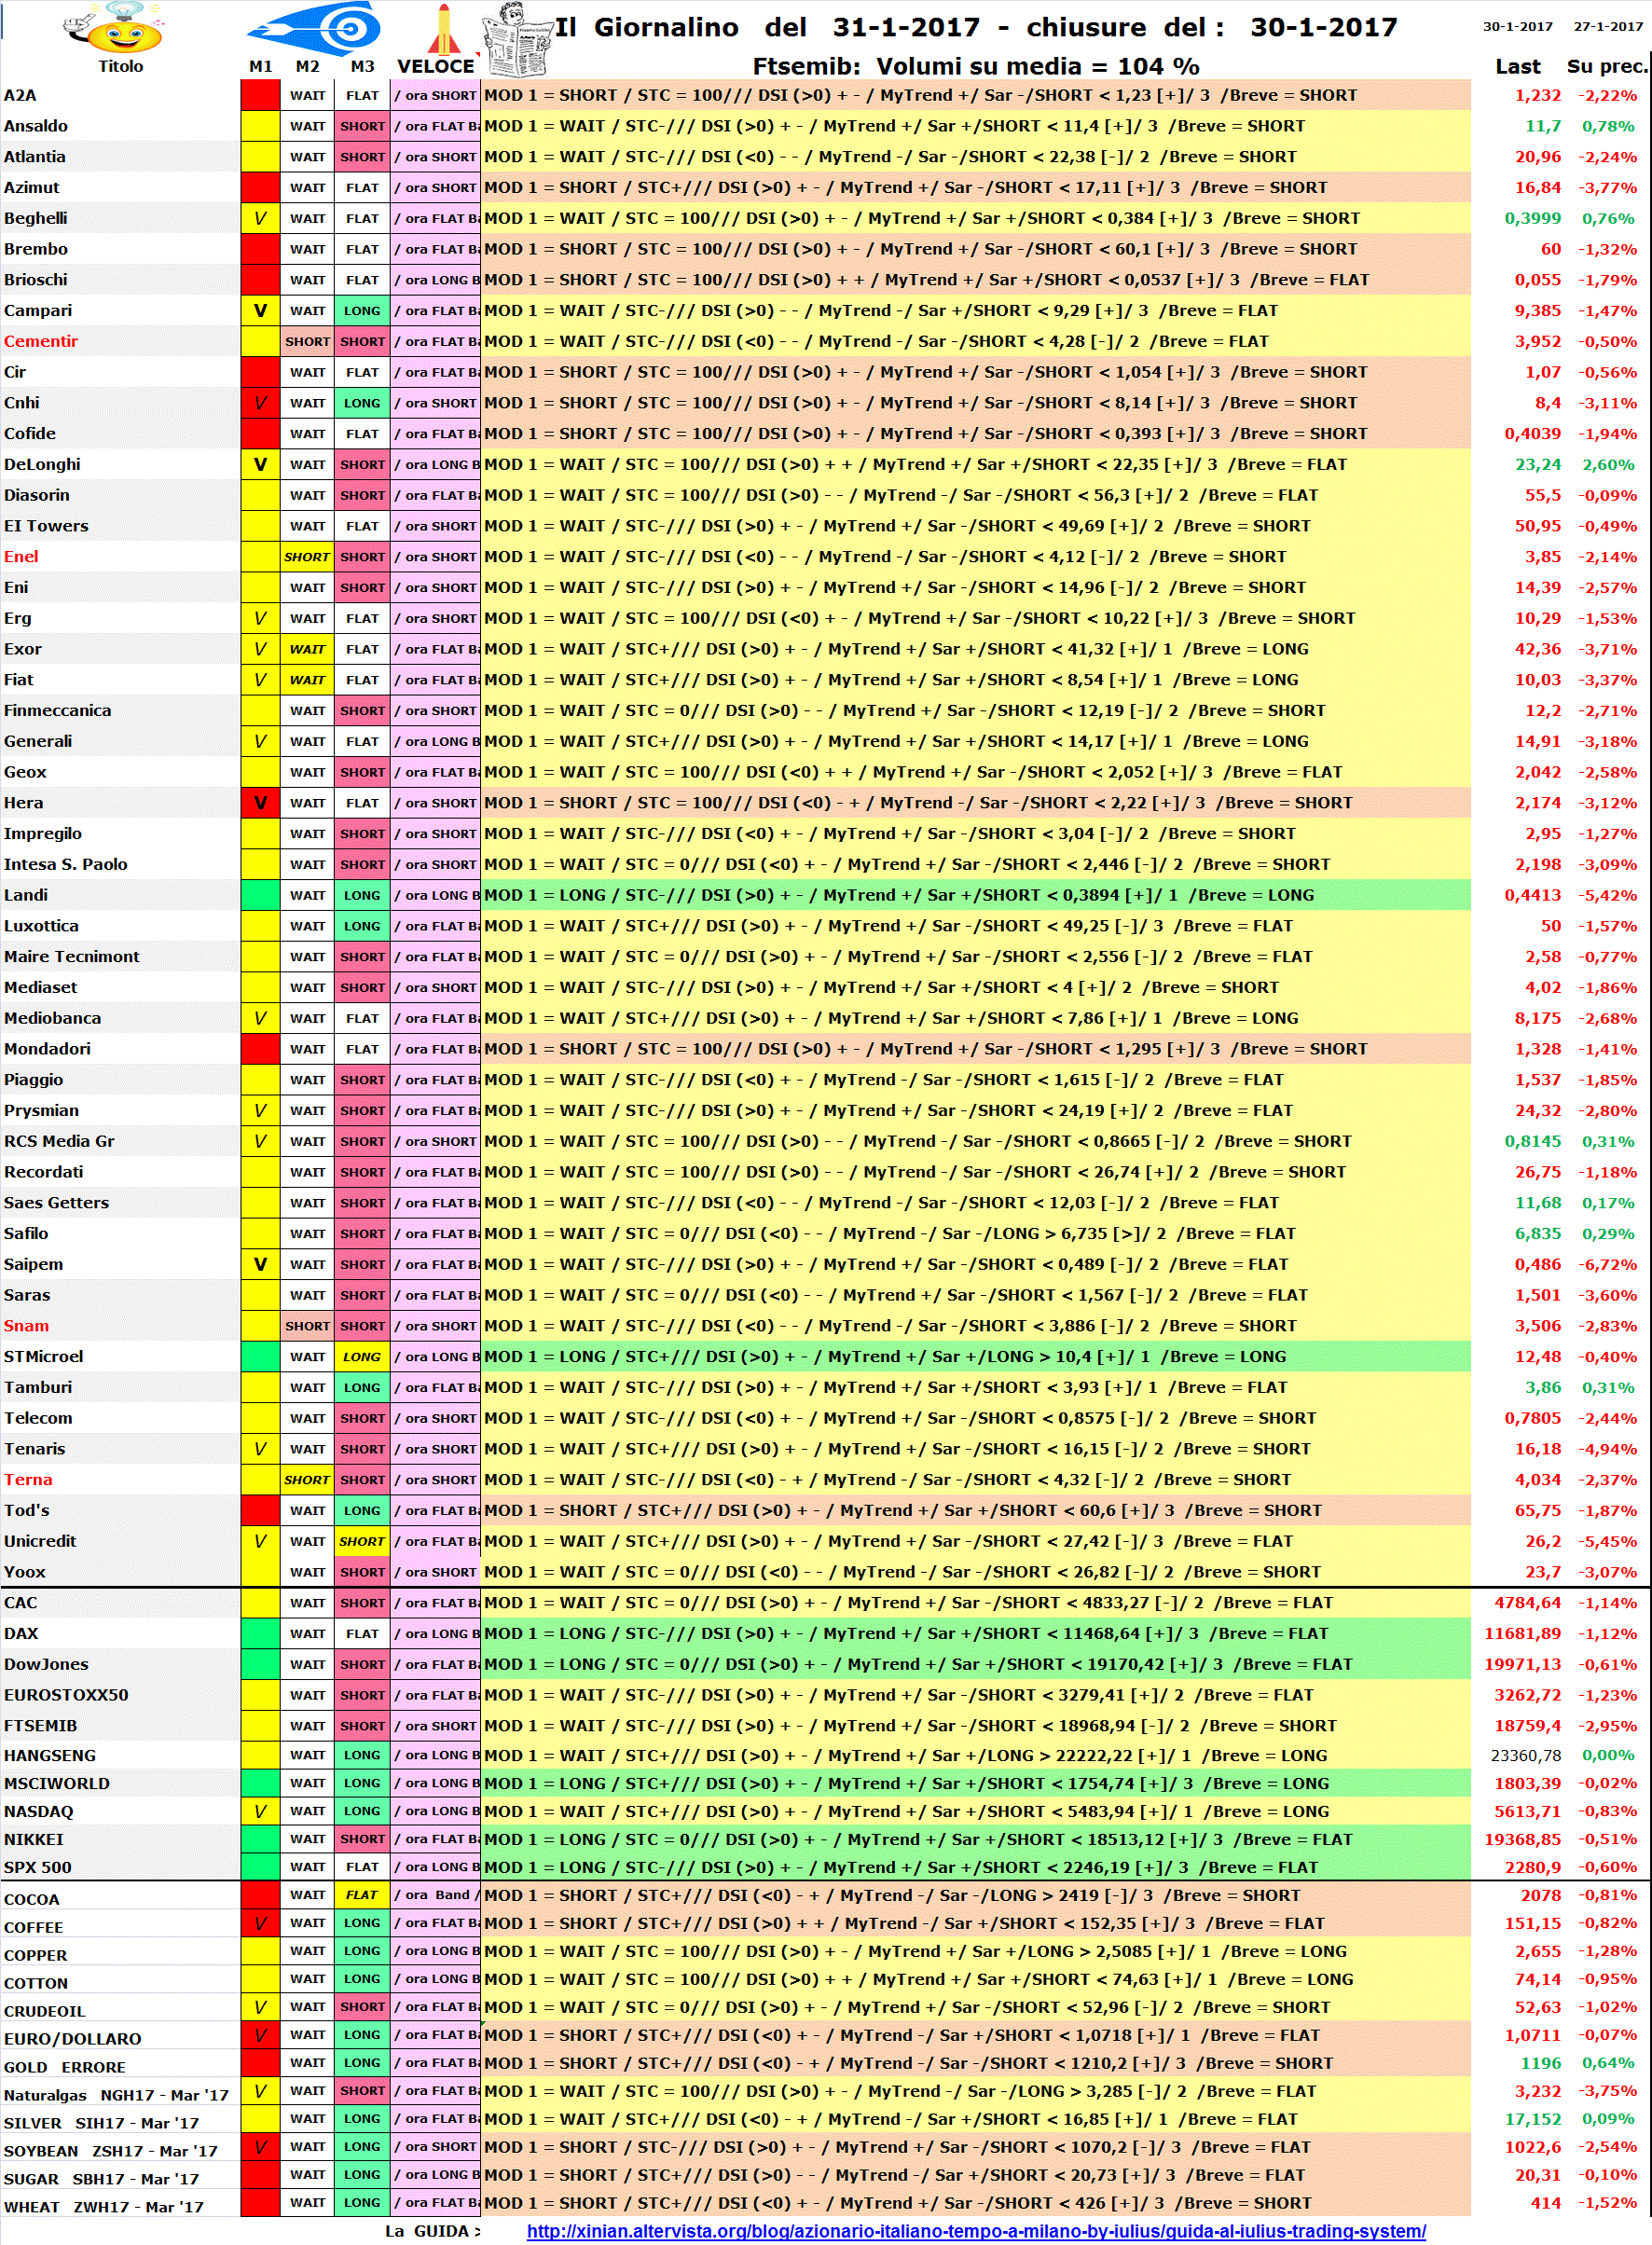
Task: Click the Naturalgas NGH17 row title
Action: click(116, 2095)
